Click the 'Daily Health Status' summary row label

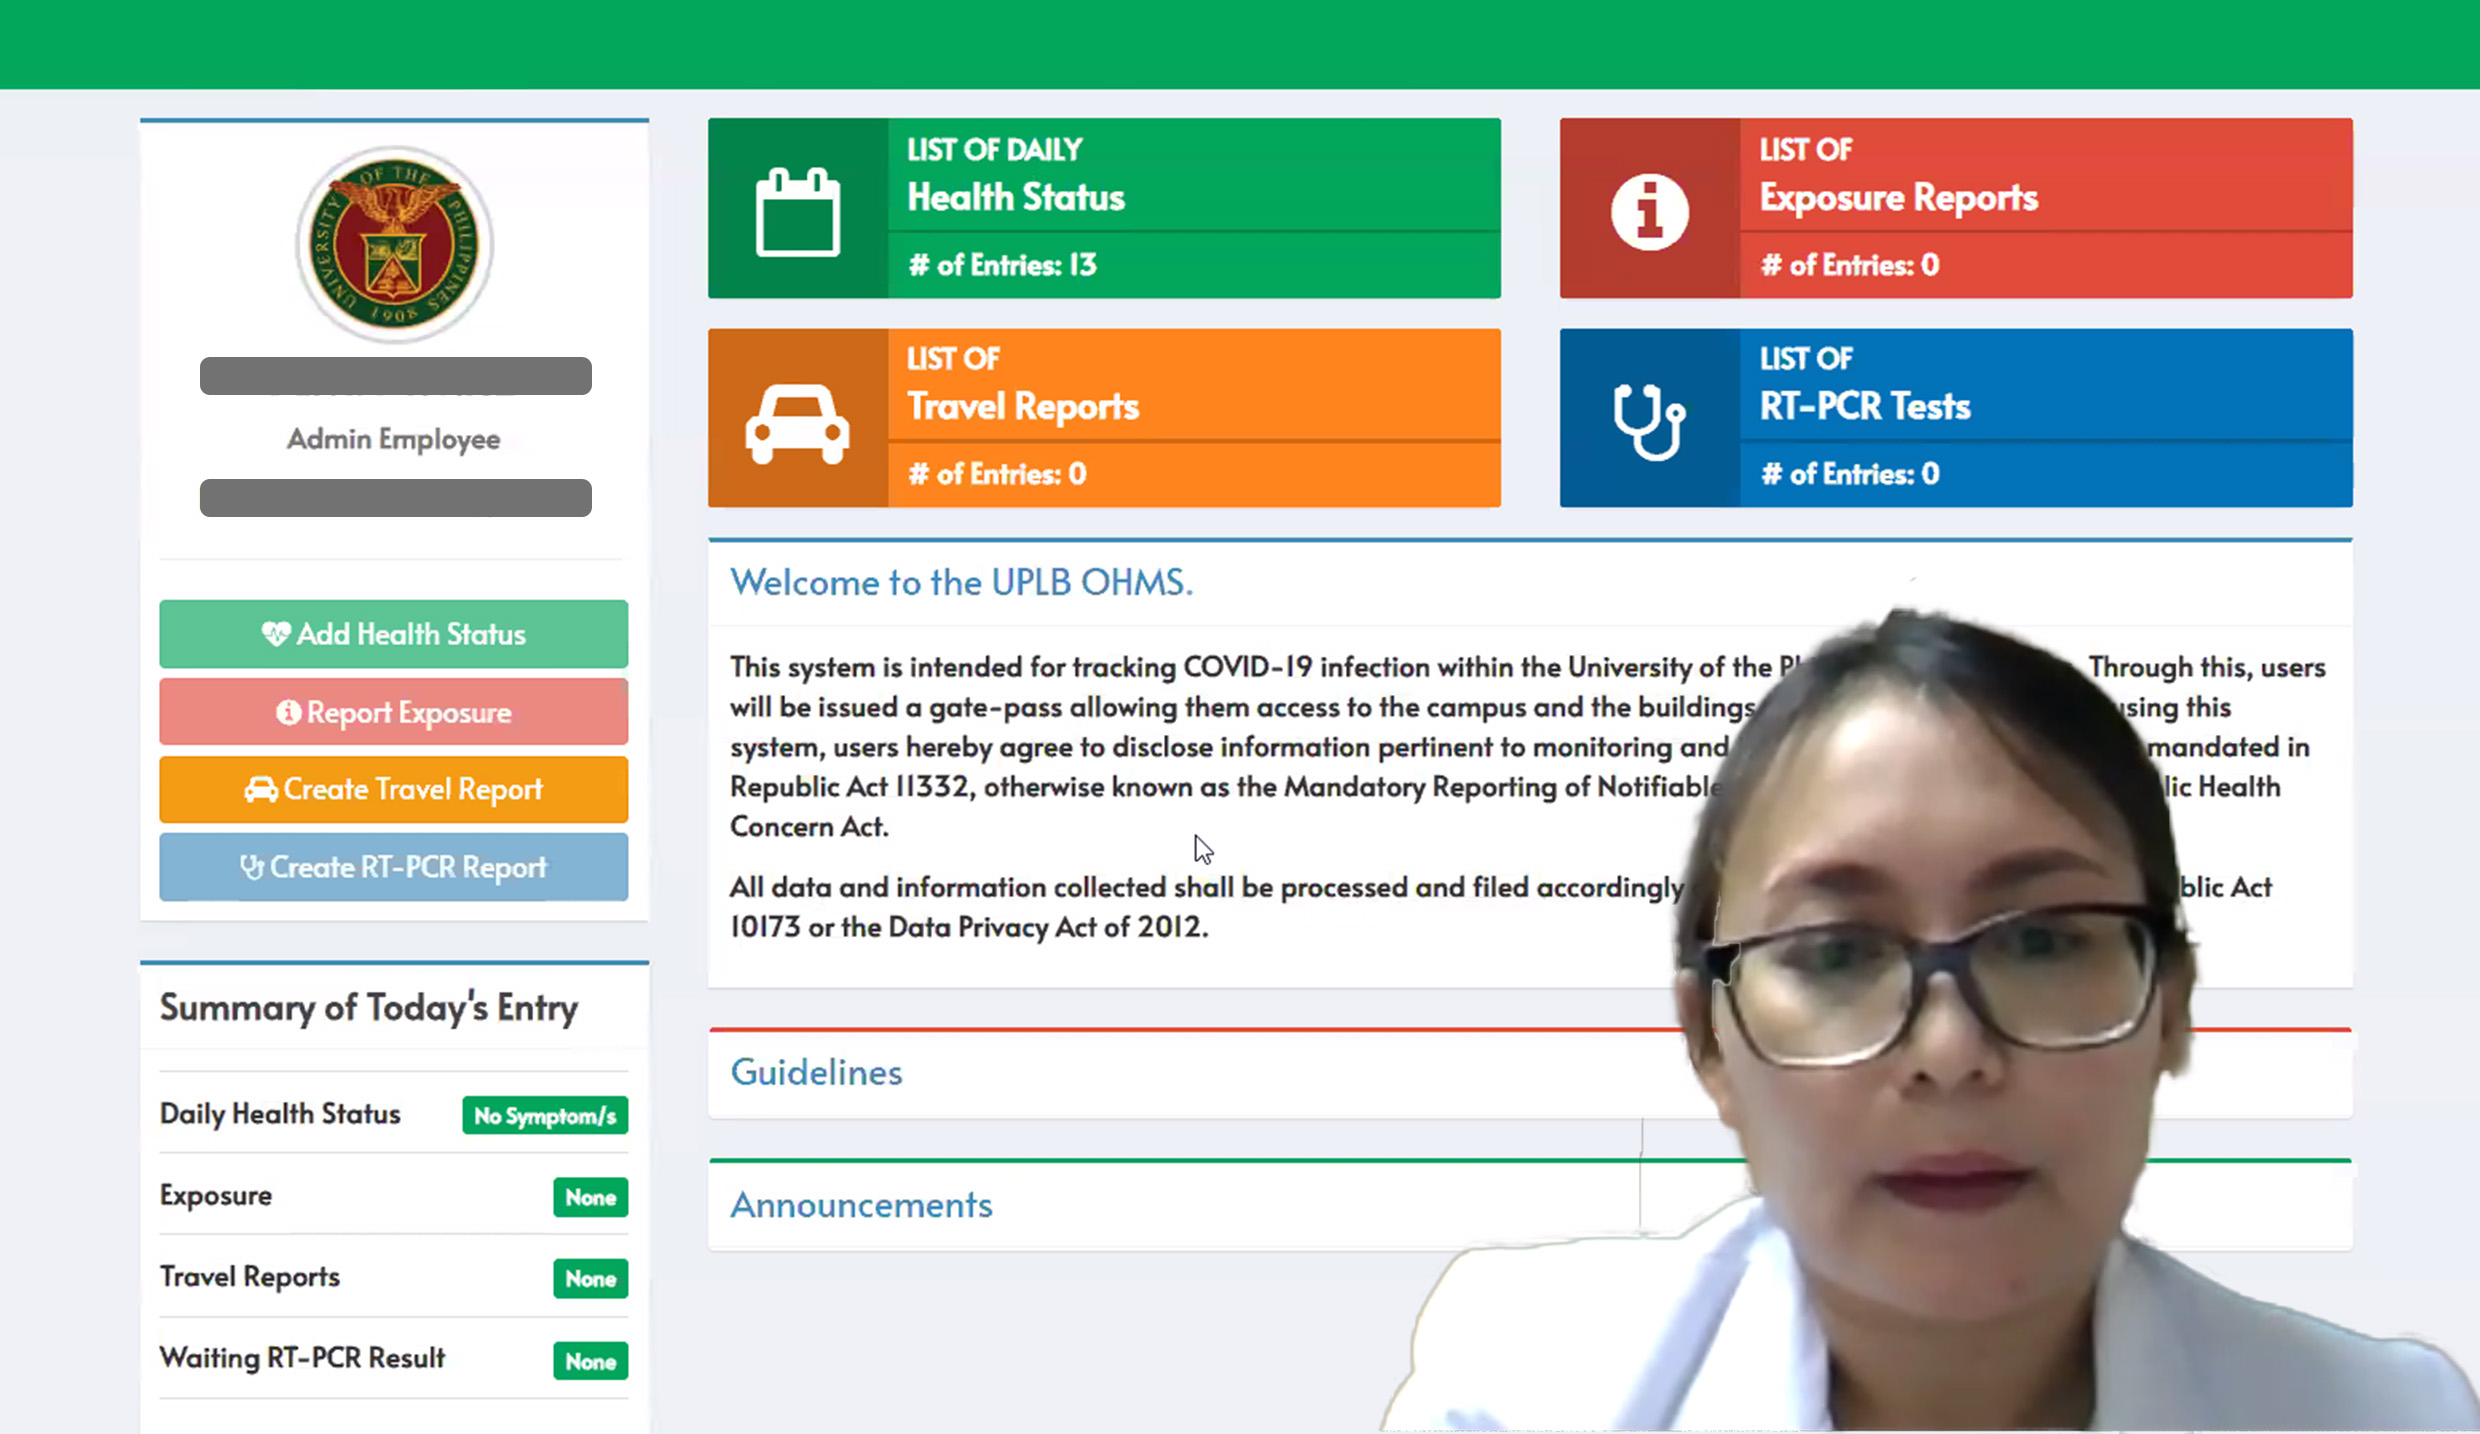pos(280,1114)
